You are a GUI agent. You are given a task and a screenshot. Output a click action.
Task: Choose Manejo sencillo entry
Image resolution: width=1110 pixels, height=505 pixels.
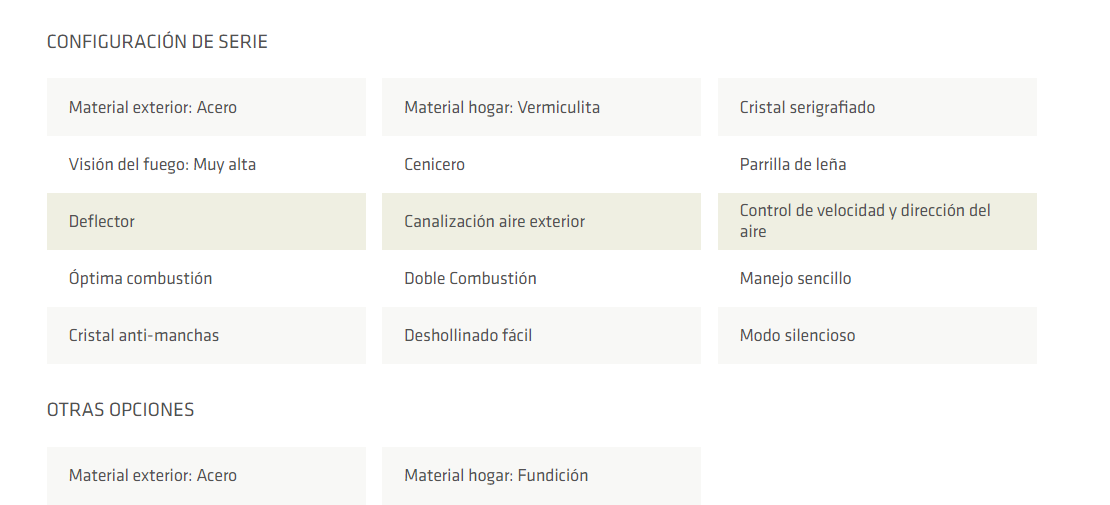tap(877, 278)
